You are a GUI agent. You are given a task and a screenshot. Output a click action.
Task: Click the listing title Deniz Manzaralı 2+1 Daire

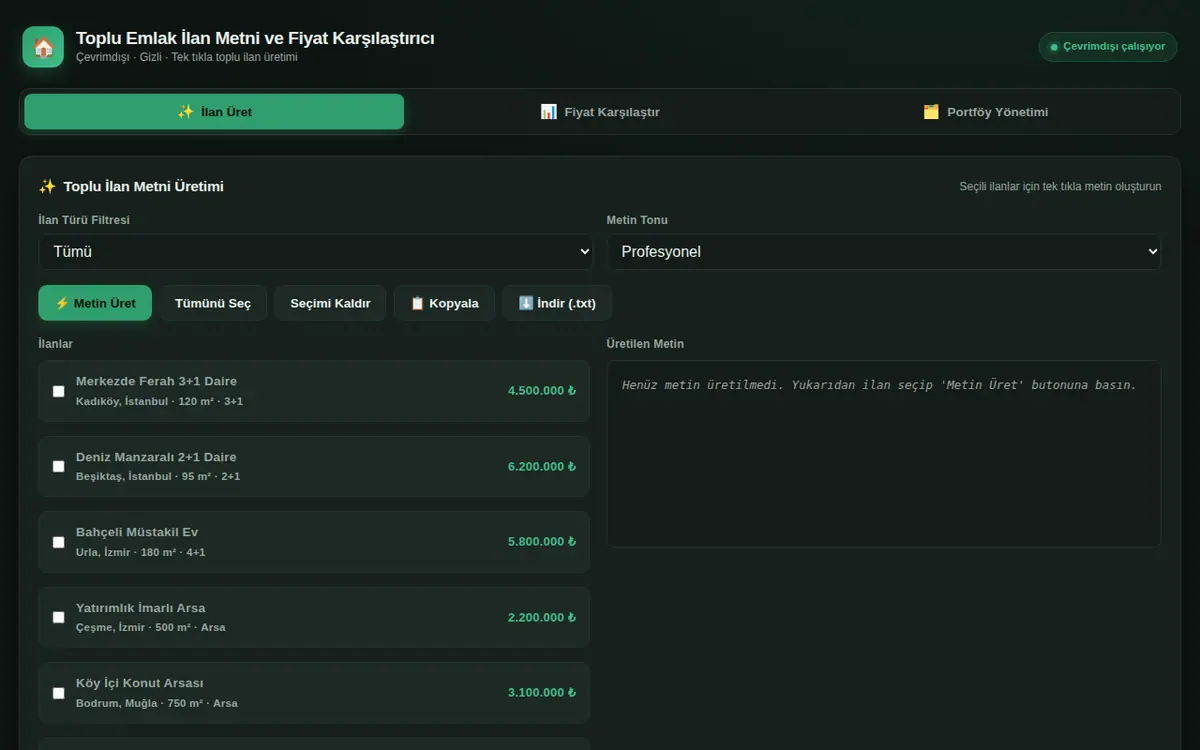pos(156,457)
